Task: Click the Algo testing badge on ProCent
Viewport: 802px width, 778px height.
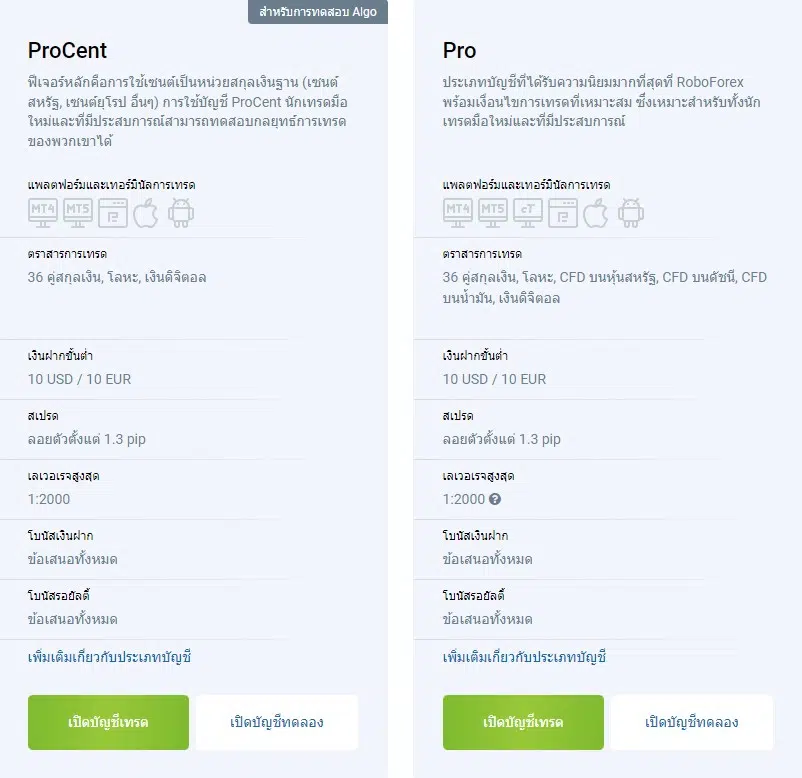Action: coord(318,12)
